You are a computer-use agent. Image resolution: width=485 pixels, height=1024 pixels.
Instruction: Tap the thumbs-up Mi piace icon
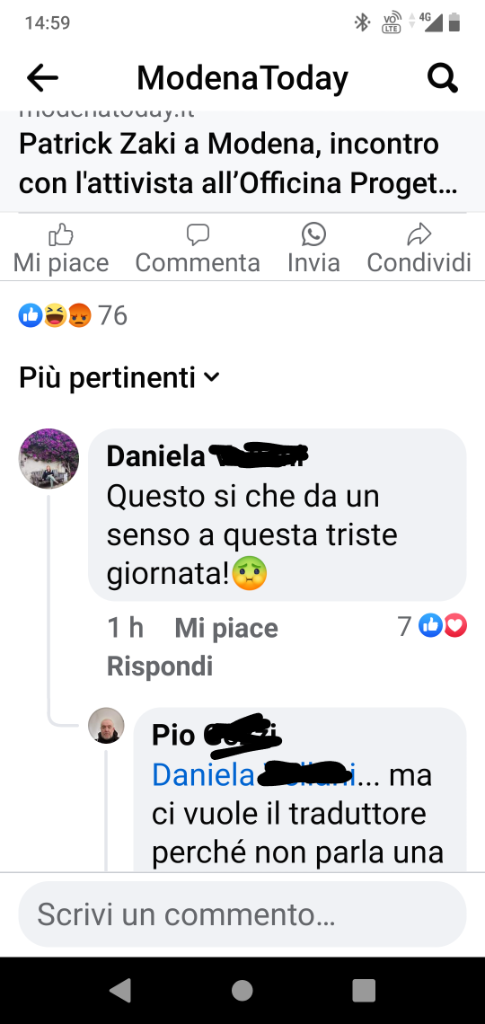[61, 234]
